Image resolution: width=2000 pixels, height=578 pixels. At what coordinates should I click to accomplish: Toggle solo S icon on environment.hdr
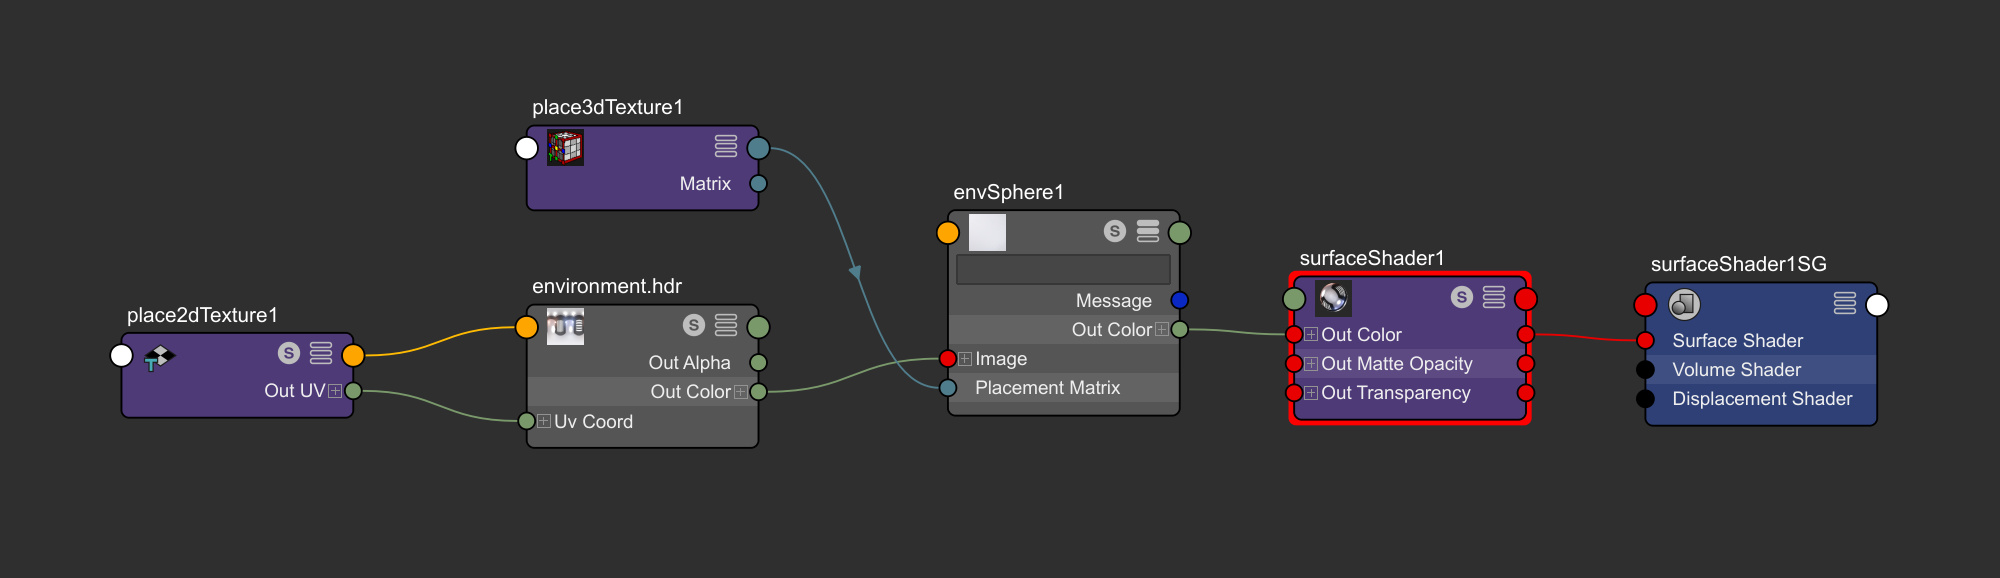coord(694,325)
